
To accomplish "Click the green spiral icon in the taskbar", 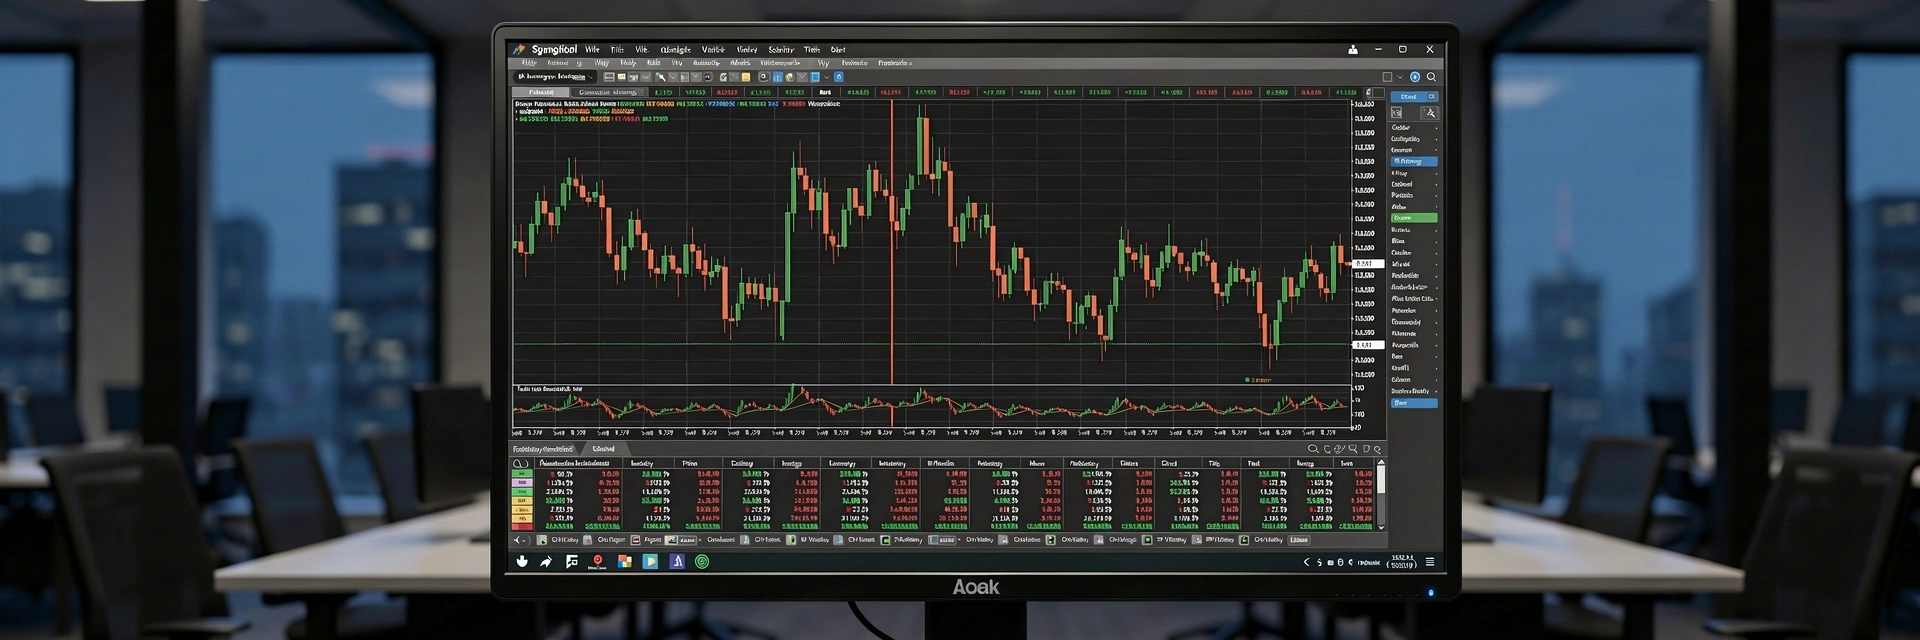I will point(702,562).
